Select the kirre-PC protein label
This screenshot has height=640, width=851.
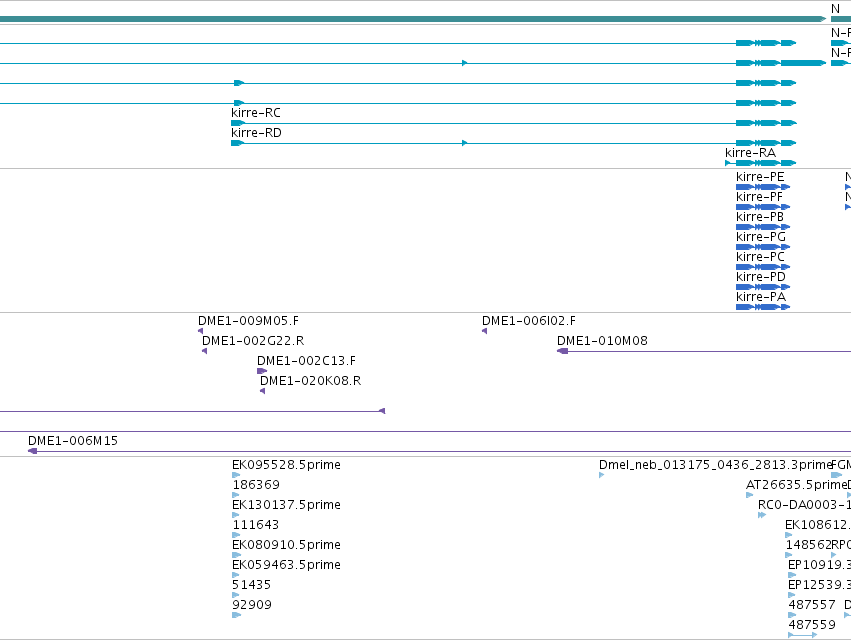(x=760, y=257)
